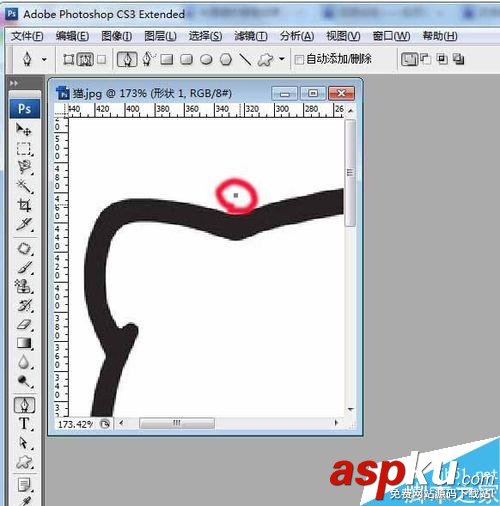The height and width of the screenshot is (506, 500).
Task: Select the Move tool
Action: (24, 129)
